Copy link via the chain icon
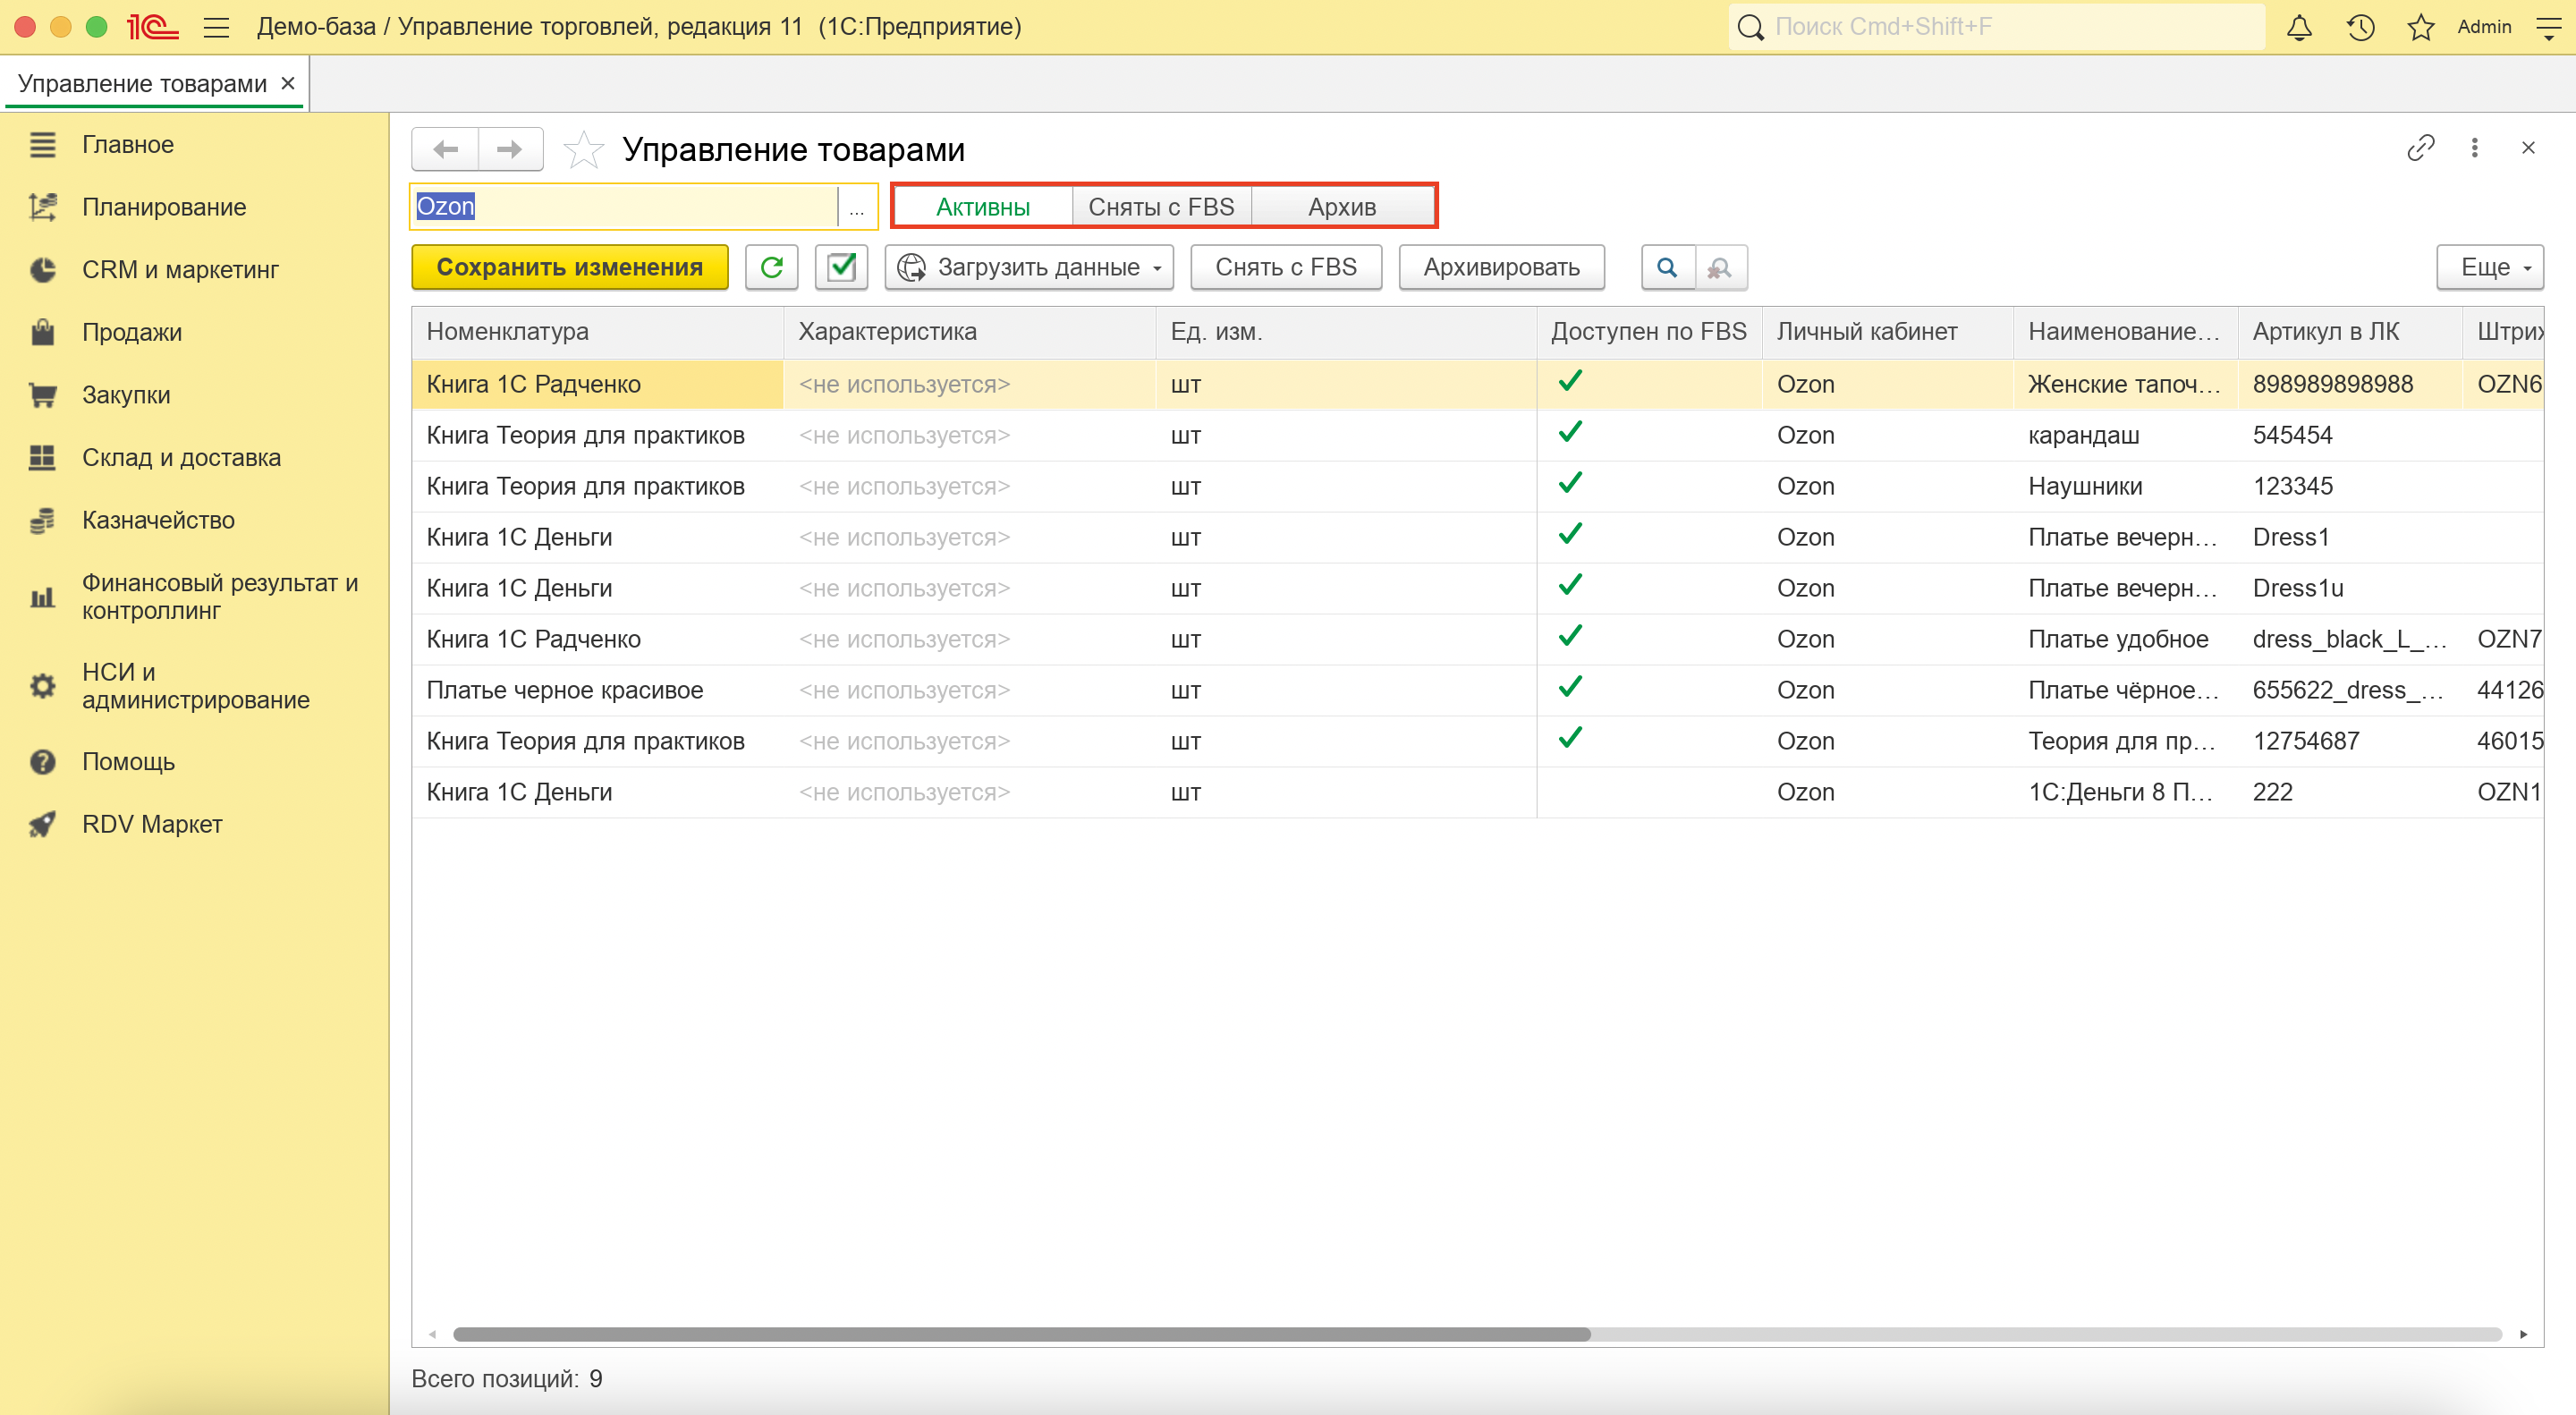Viewport: 2576px width, 1415px height. (2420, 148)
